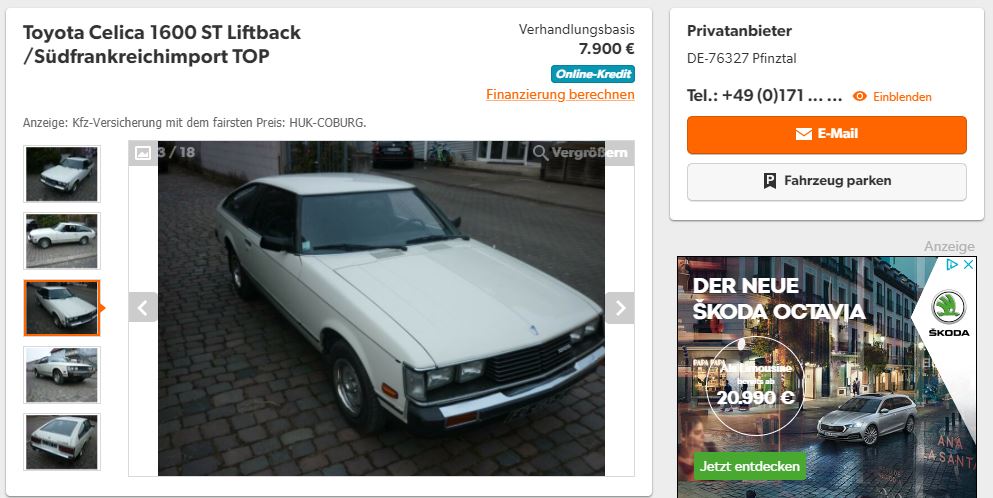This screenshot has width=993, height=498.
Task: Click the envelope icon on E-Mail button
Action: [x=804, y=134]
